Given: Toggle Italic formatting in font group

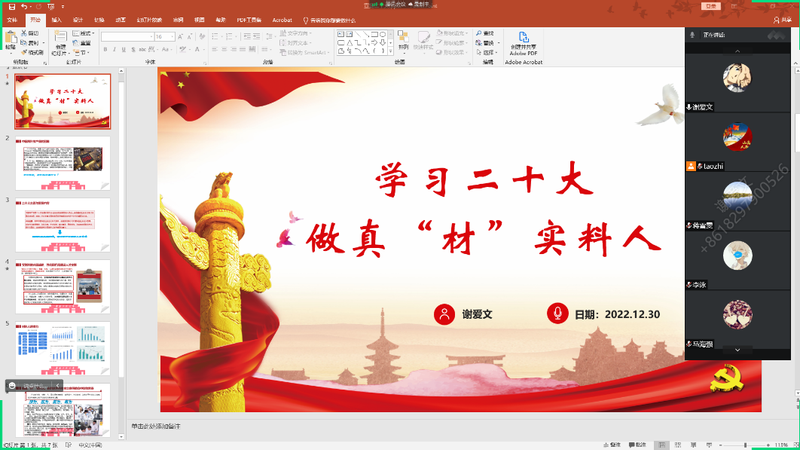Looking at the screenshot, I should point(114,50).
